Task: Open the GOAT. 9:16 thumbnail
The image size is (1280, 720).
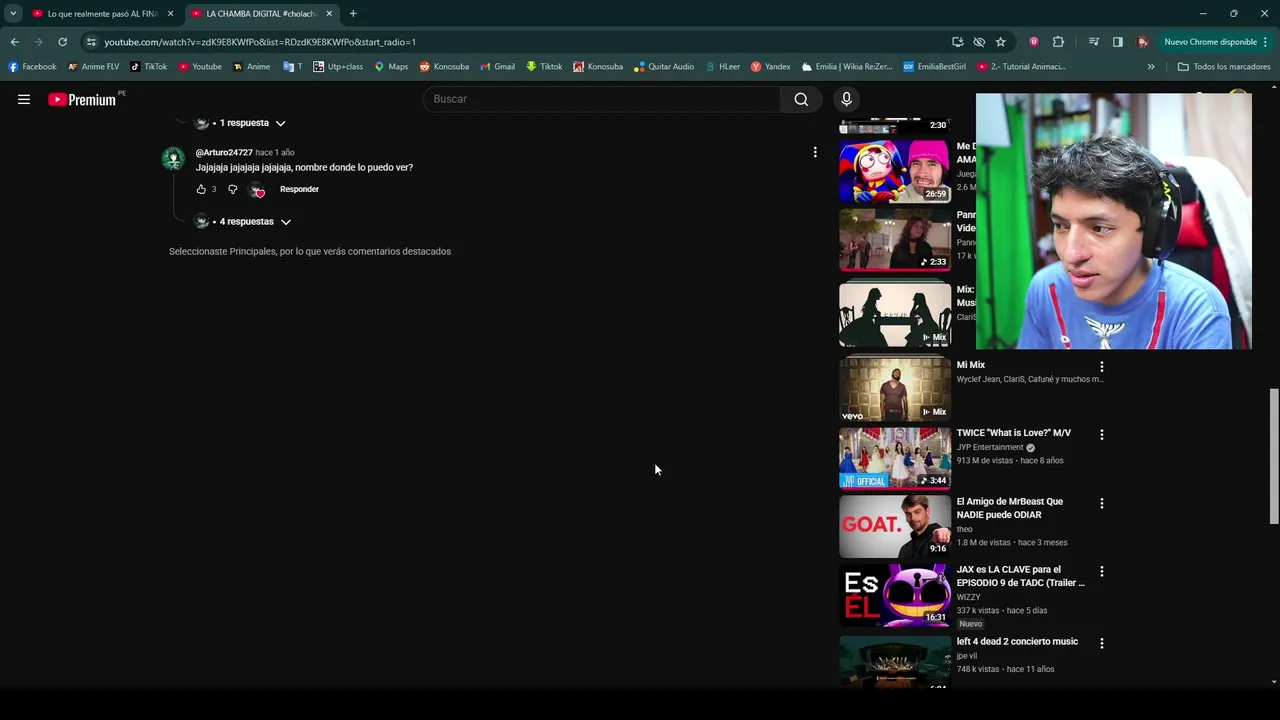Action: [894, 526]
